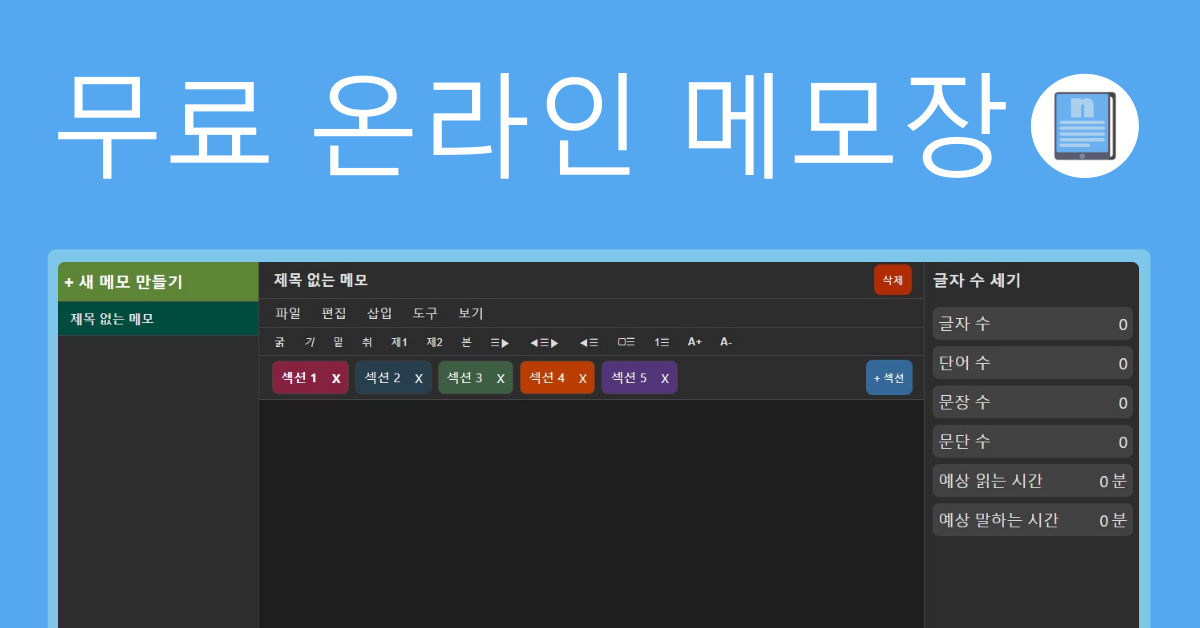This screenshot has height=628, width=1200.
Task: Toggle underline formatting (밑)
Action: pos(338,342)
